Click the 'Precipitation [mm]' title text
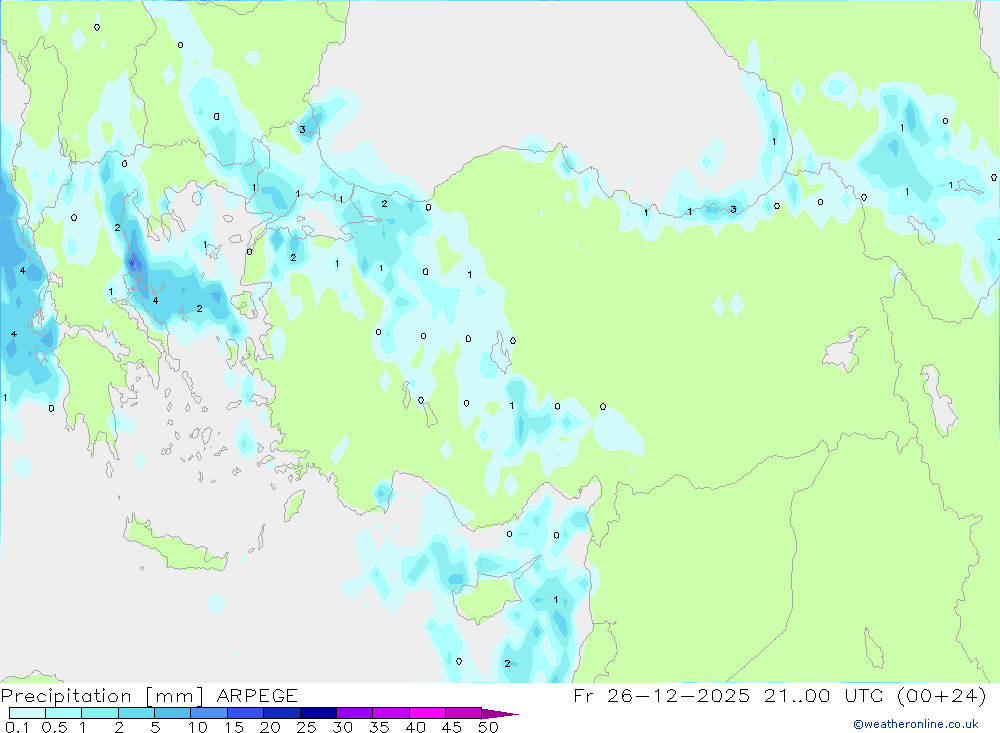The width and height of the screenshot is (1000, 733). coord(103,696)
